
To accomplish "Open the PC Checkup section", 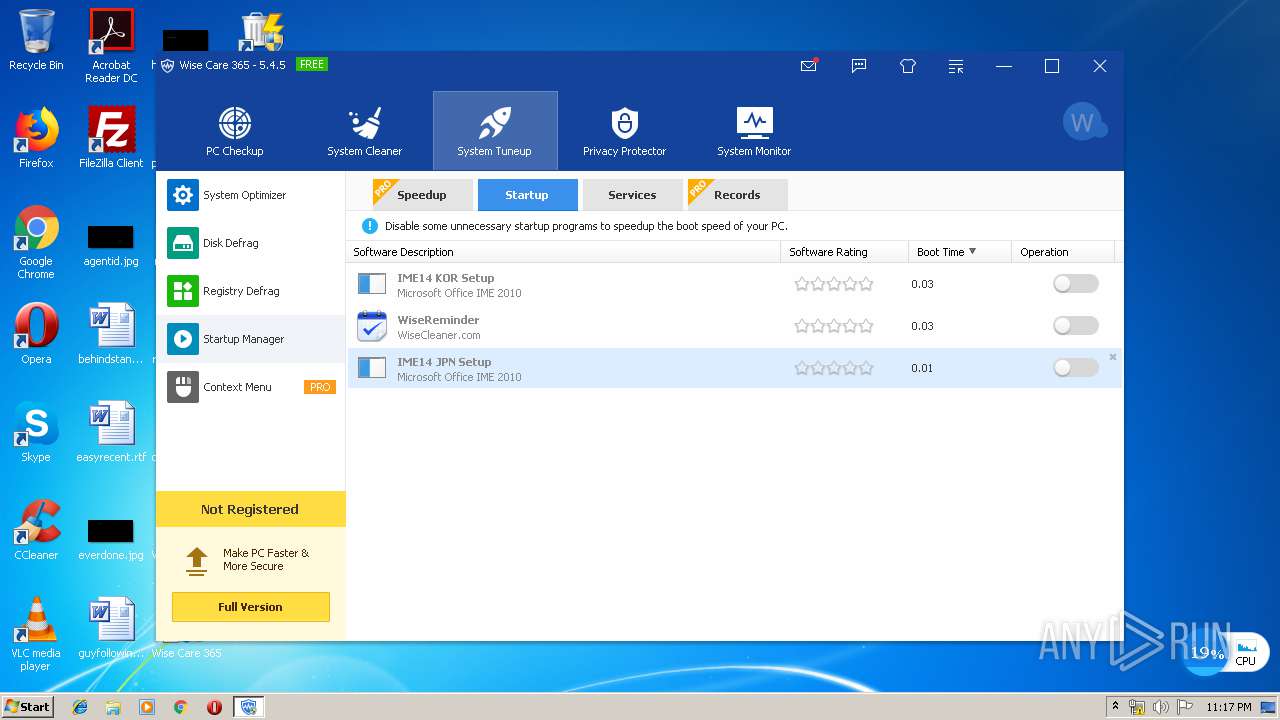I will 234,131.
